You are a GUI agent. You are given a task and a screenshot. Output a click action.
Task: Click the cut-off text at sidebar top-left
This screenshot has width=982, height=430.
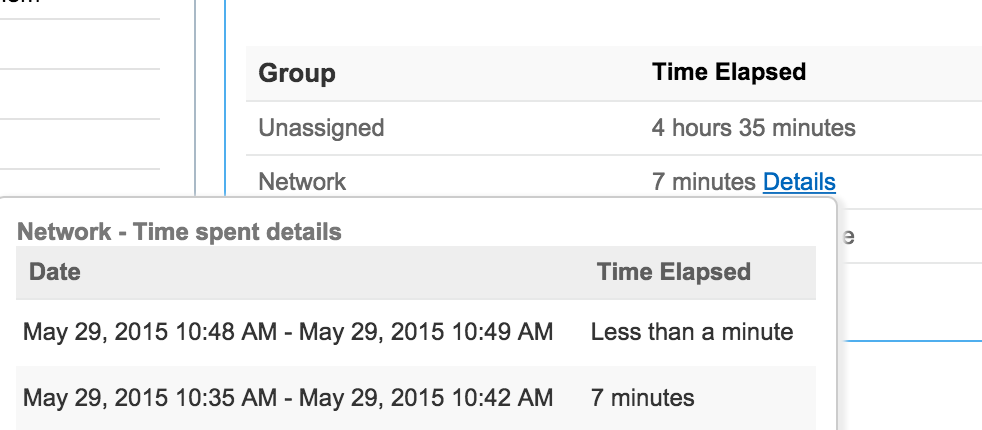coord(20,3)
